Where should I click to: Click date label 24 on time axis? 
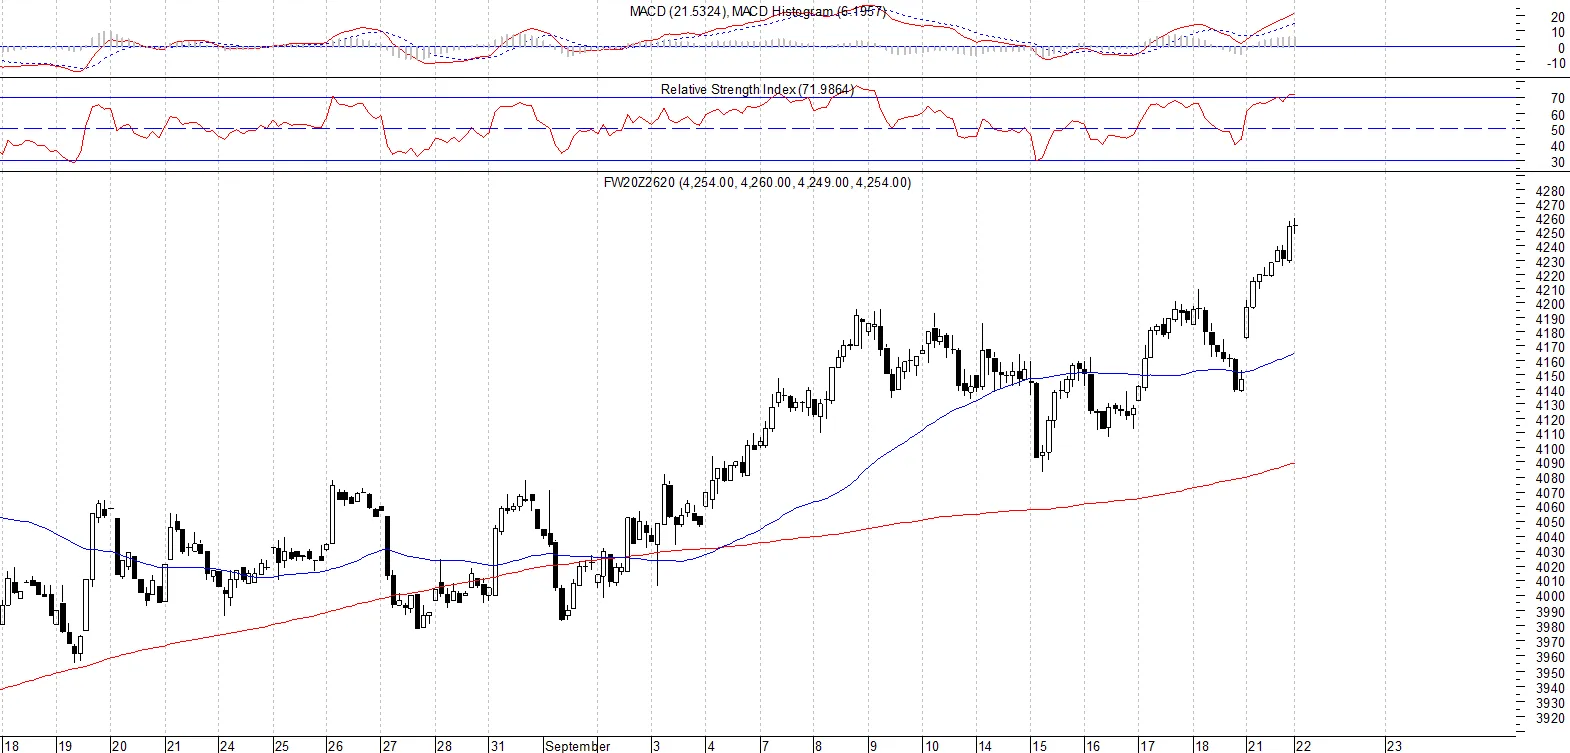(x=227, y=746)
